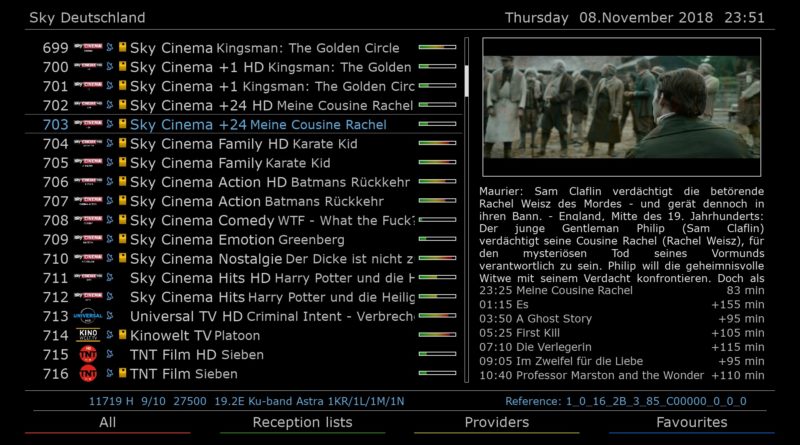
Task: Click the satellite icon on channel 702
Action: click(110, 105)
